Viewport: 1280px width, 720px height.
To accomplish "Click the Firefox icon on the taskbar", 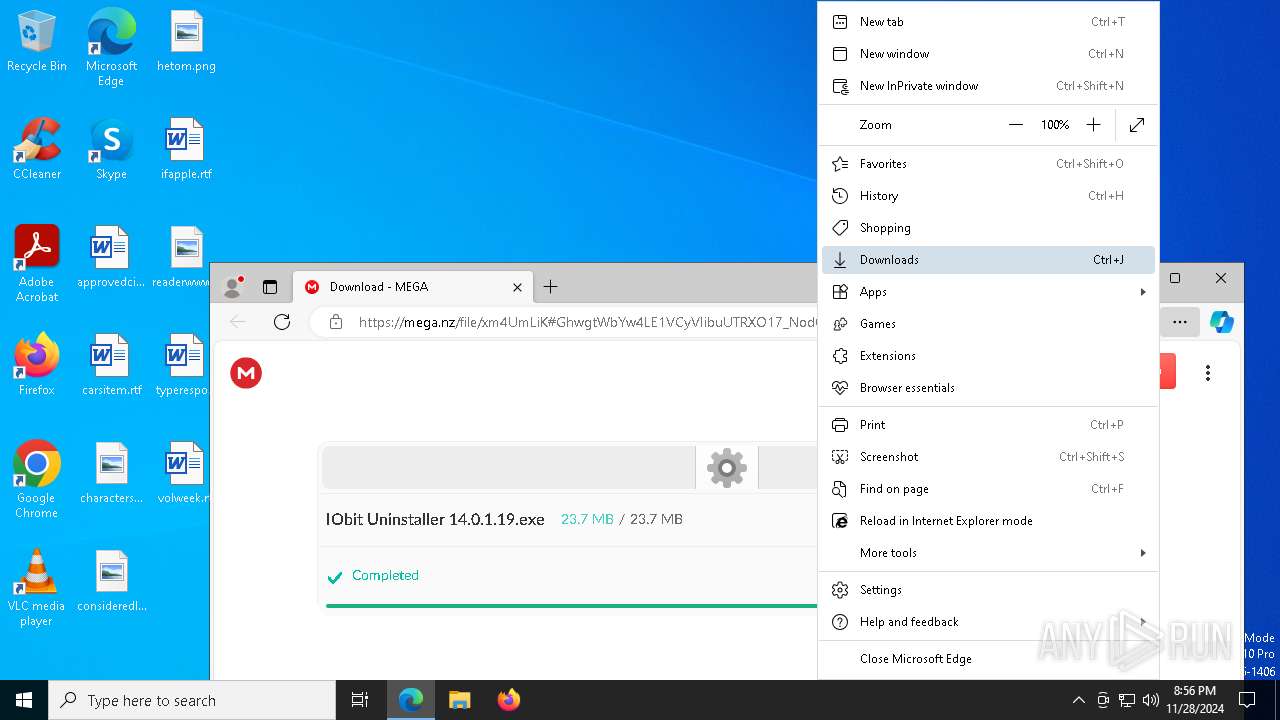I will 508,700.
